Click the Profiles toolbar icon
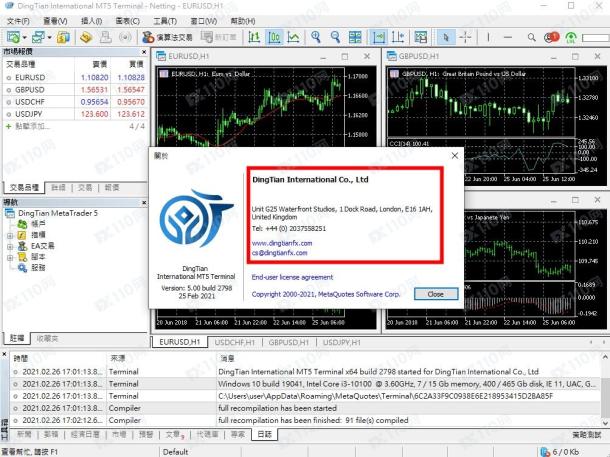Image resolution: width=610 pixels, height=457 pixels. pyautogui.click(x=38, y=37)
